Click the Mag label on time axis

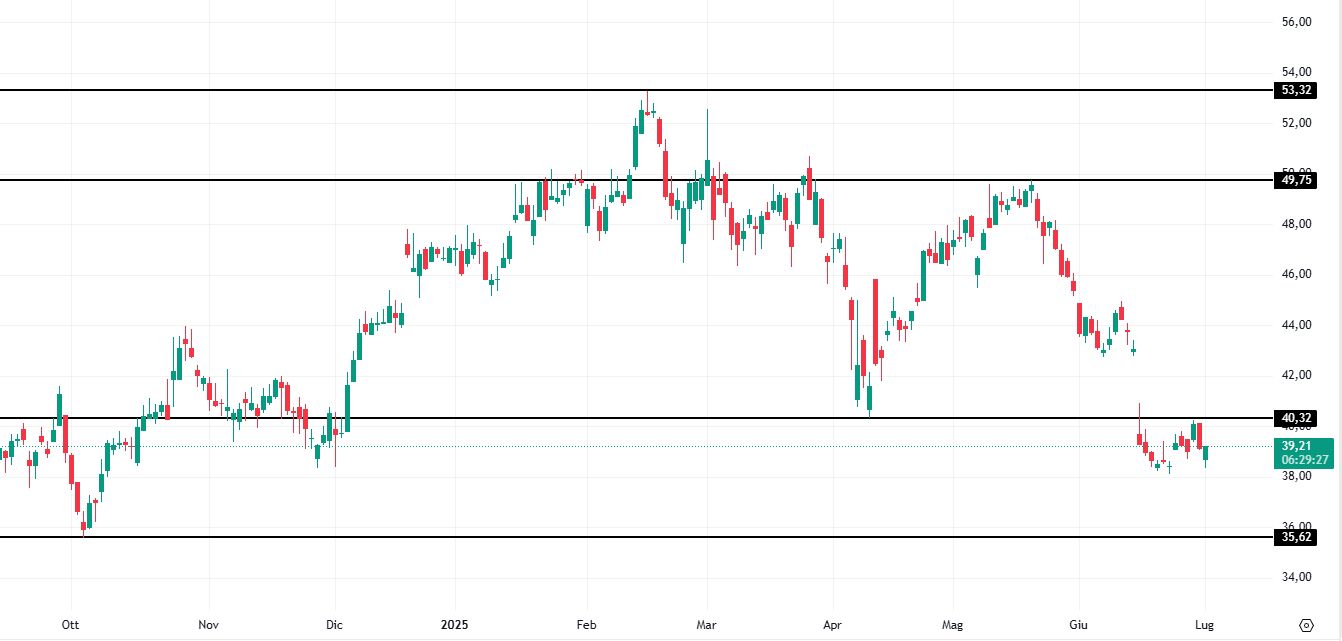pyautogui.click(x=952, y=625)
